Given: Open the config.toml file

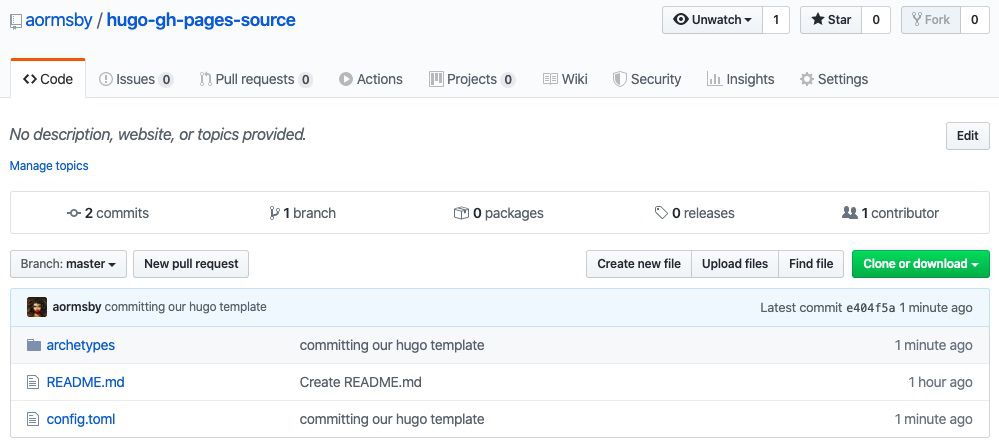Looking at the screenshot, I should tap(81, 419).
